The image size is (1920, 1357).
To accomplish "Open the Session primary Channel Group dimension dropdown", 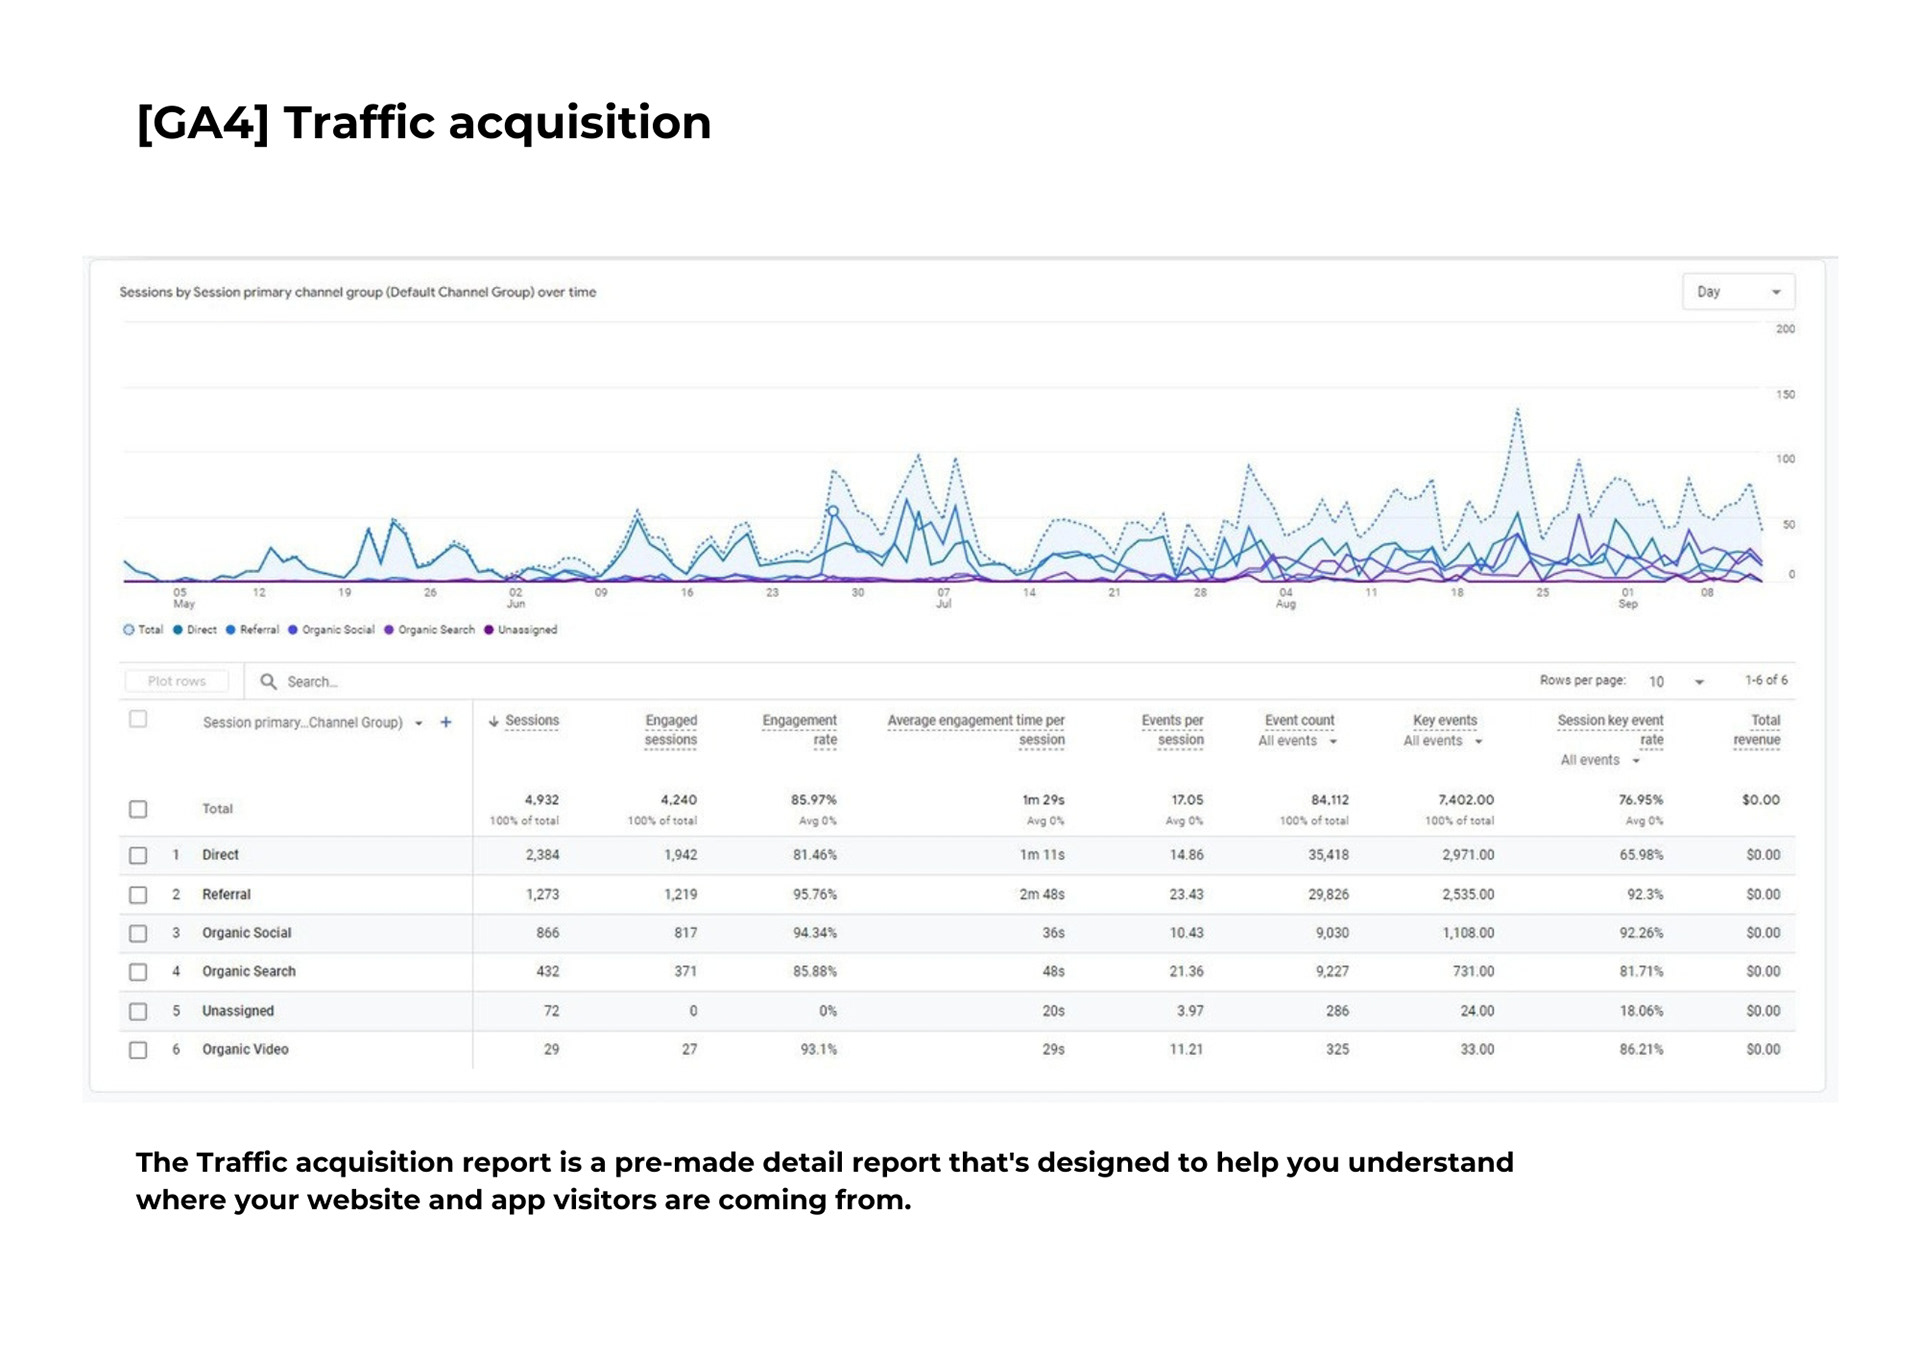I will tap(419, 723).
